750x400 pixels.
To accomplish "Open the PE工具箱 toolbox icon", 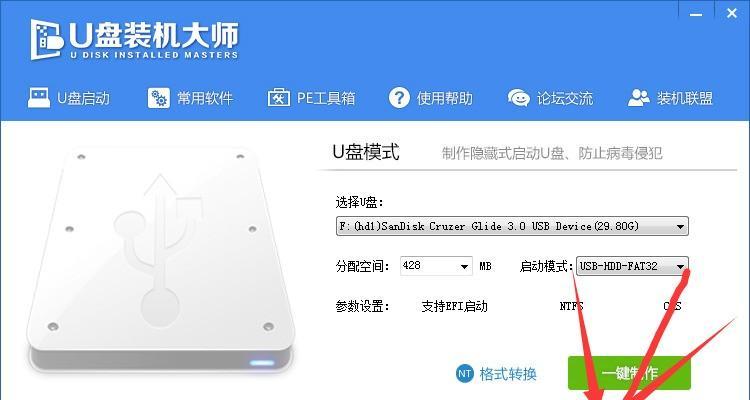I will [278, 98].
